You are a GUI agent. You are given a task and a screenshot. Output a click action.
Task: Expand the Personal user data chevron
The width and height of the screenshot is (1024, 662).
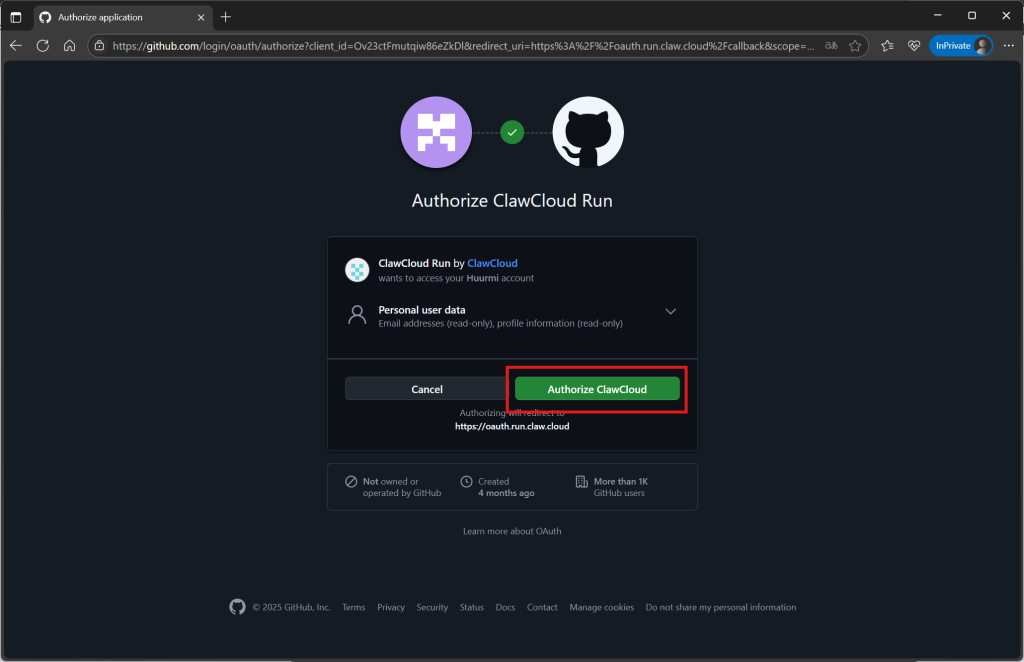coord(670,311)
